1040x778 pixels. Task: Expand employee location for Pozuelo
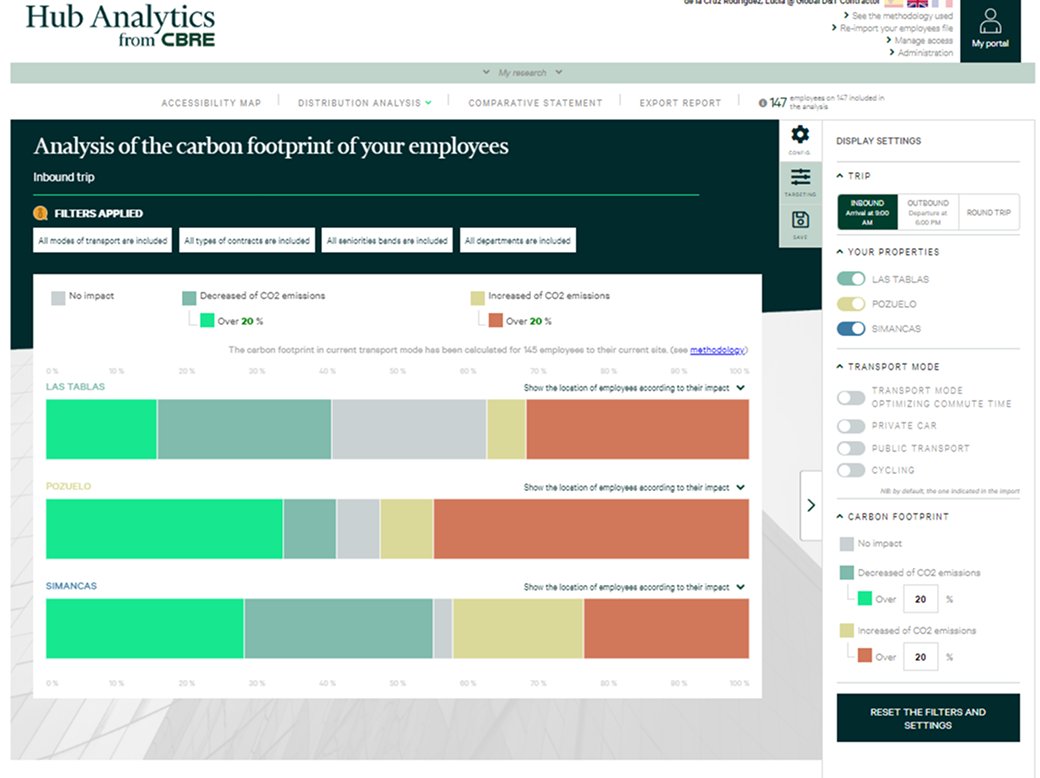tap(634, 487)
